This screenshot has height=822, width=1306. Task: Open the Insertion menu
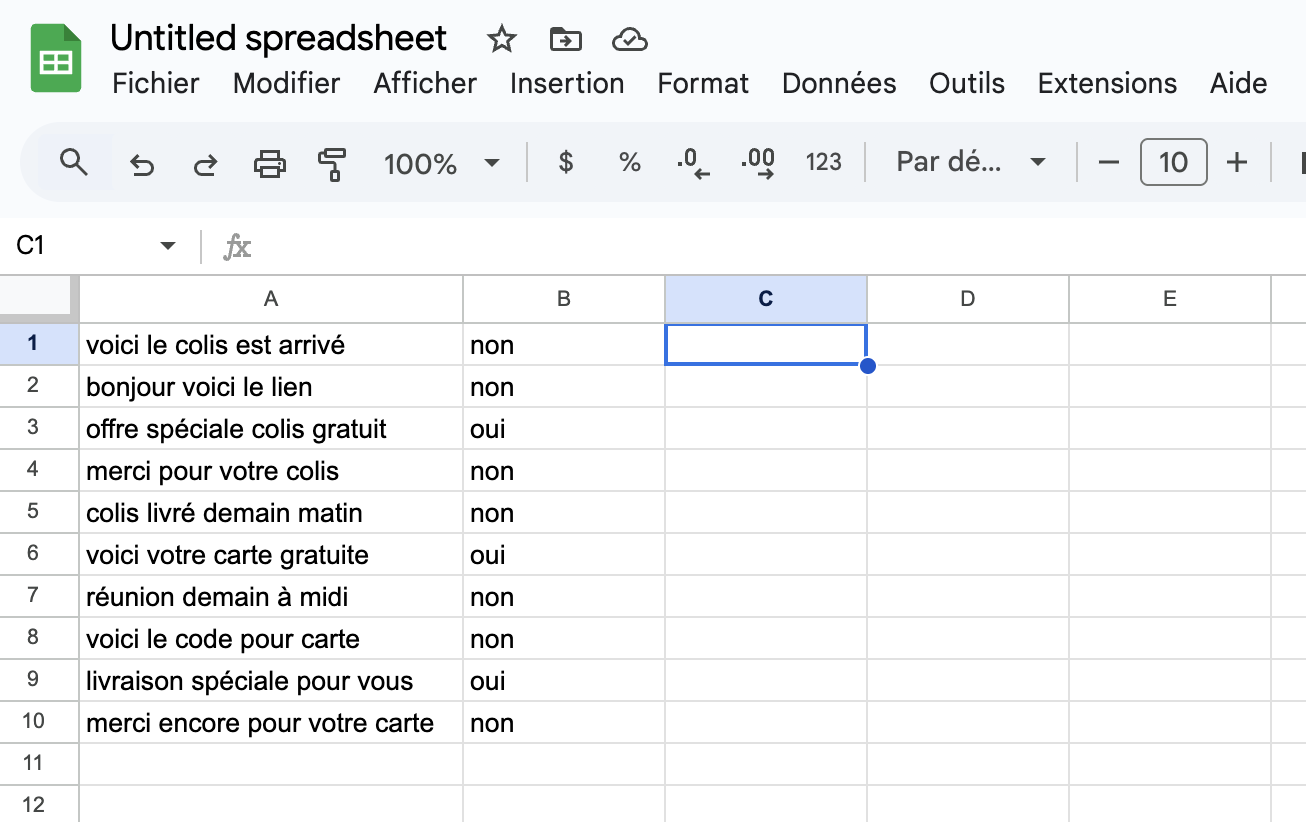click(567, 83)
